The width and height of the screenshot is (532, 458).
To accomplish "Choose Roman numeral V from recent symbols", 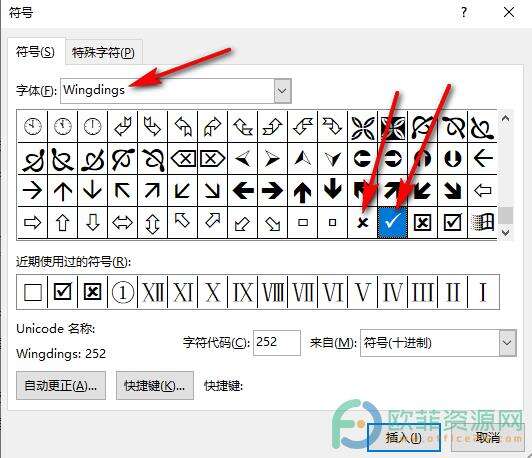I will pyautogui.click(x=363, y=292).
